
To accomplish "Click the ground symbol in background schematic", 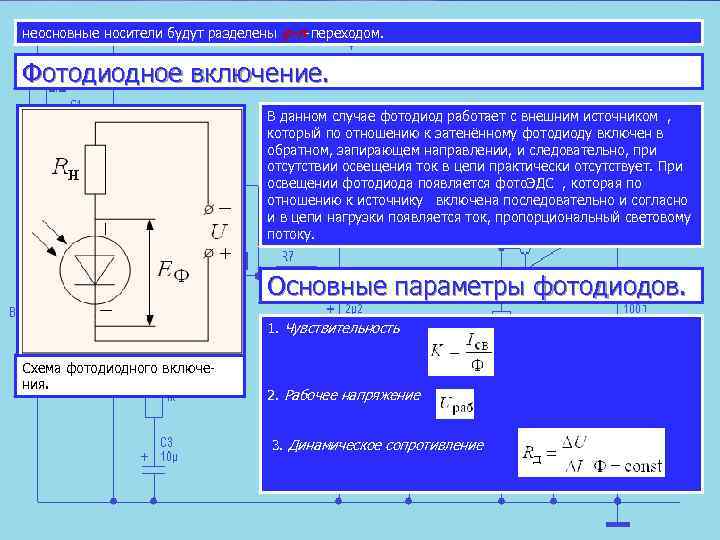I will pyautogui.click(x=618, y=524).
